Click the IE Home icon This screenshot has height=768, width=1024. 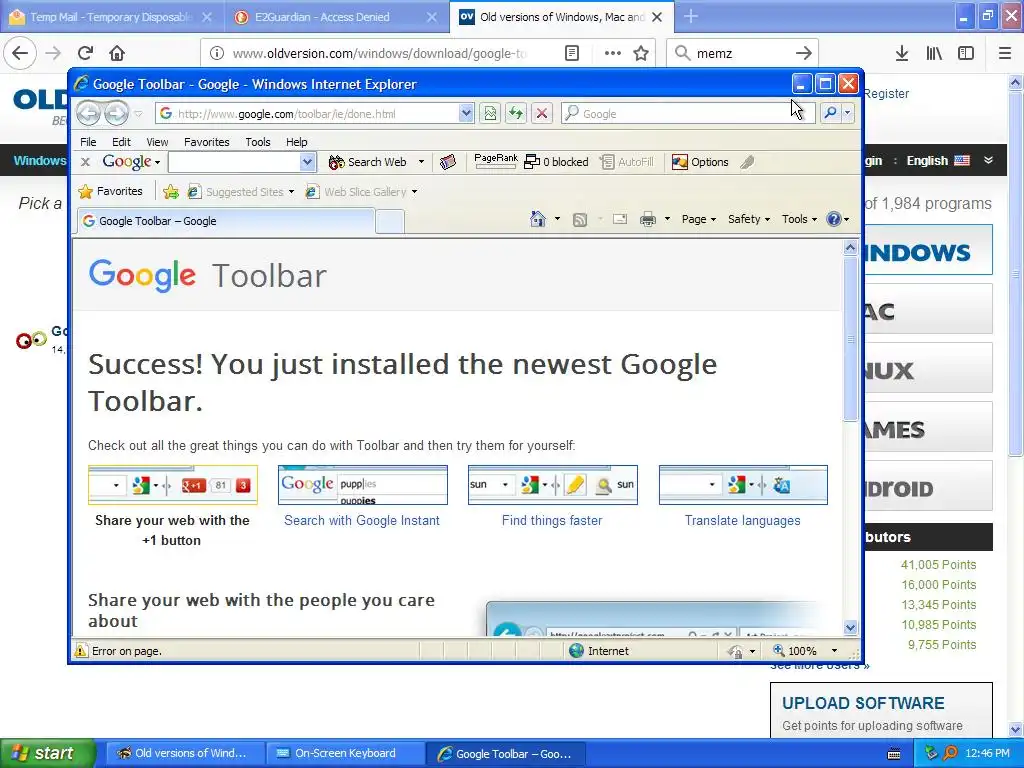pos(537,219)
